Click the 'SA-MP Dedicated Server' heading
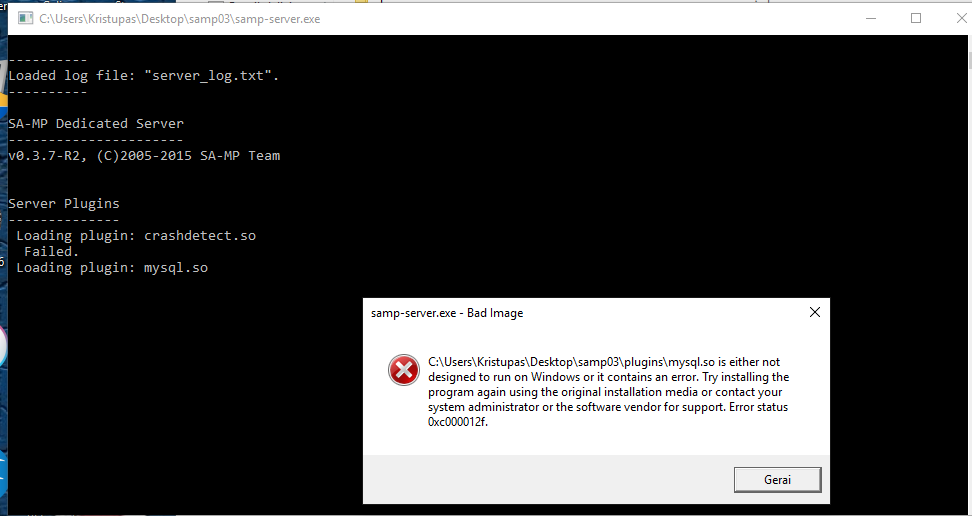Image resolution: width=972 pixels, height=516 pixels. point(96,123)
